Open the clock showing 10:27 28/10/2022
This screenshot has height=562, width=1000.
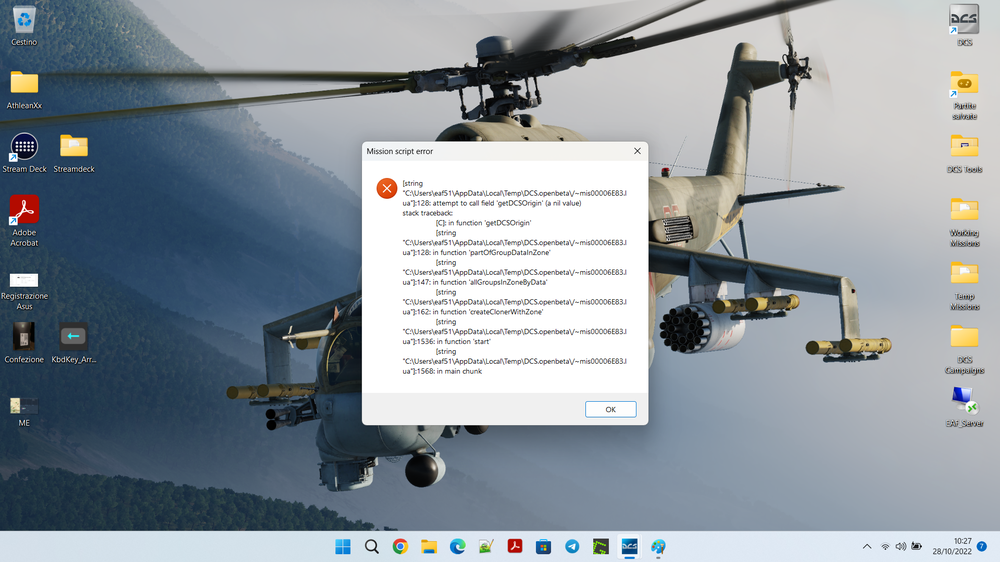tap(952, 547)
